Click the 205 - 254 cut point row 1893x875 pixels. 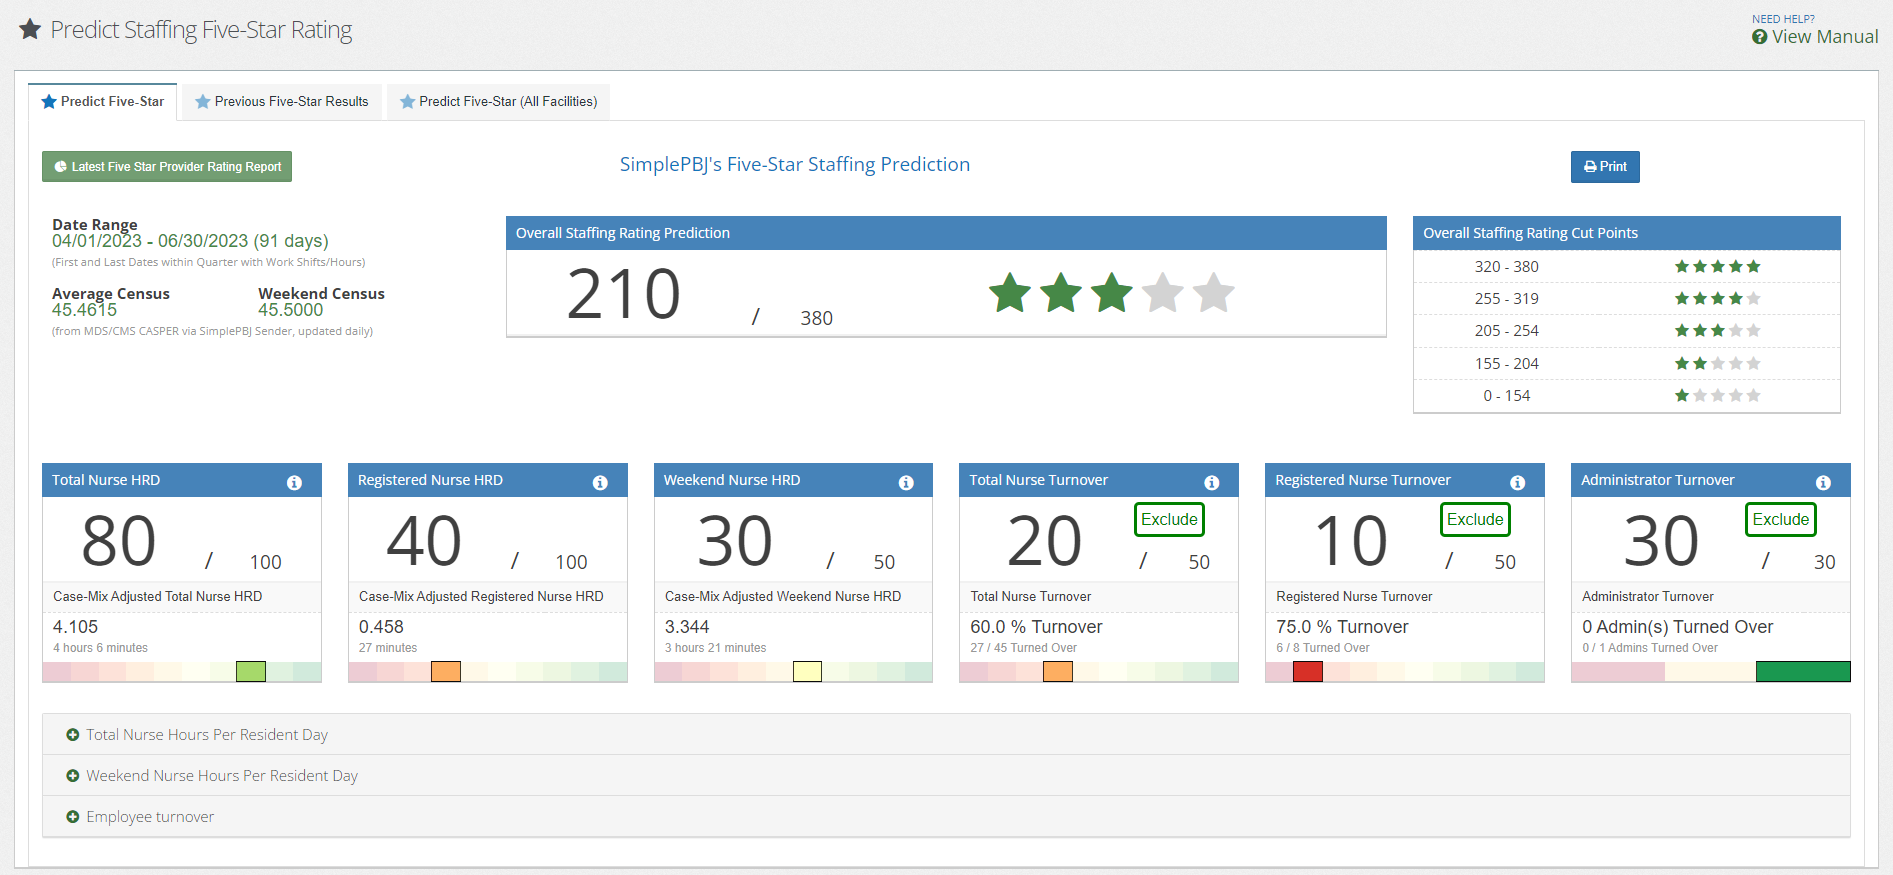[1627, 331]
